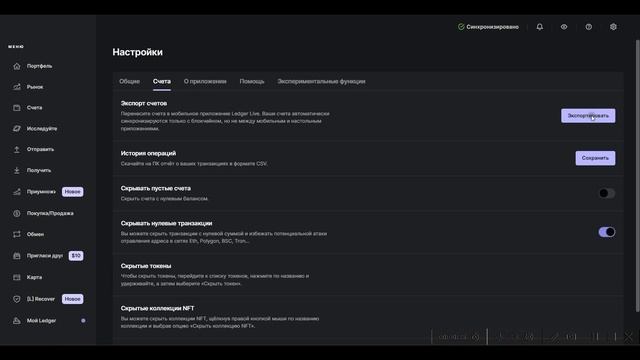Select the Счета settings tab
This screenshot has width=640, height=360.
pyautogui.click(x=162, y=82)
